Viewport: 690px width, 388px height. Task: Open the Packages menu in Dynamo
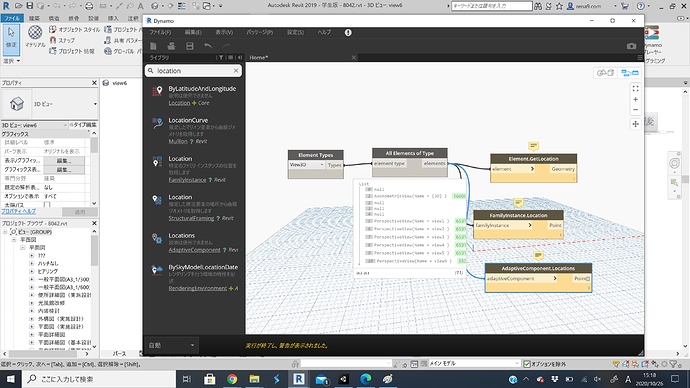pos(260,33)
